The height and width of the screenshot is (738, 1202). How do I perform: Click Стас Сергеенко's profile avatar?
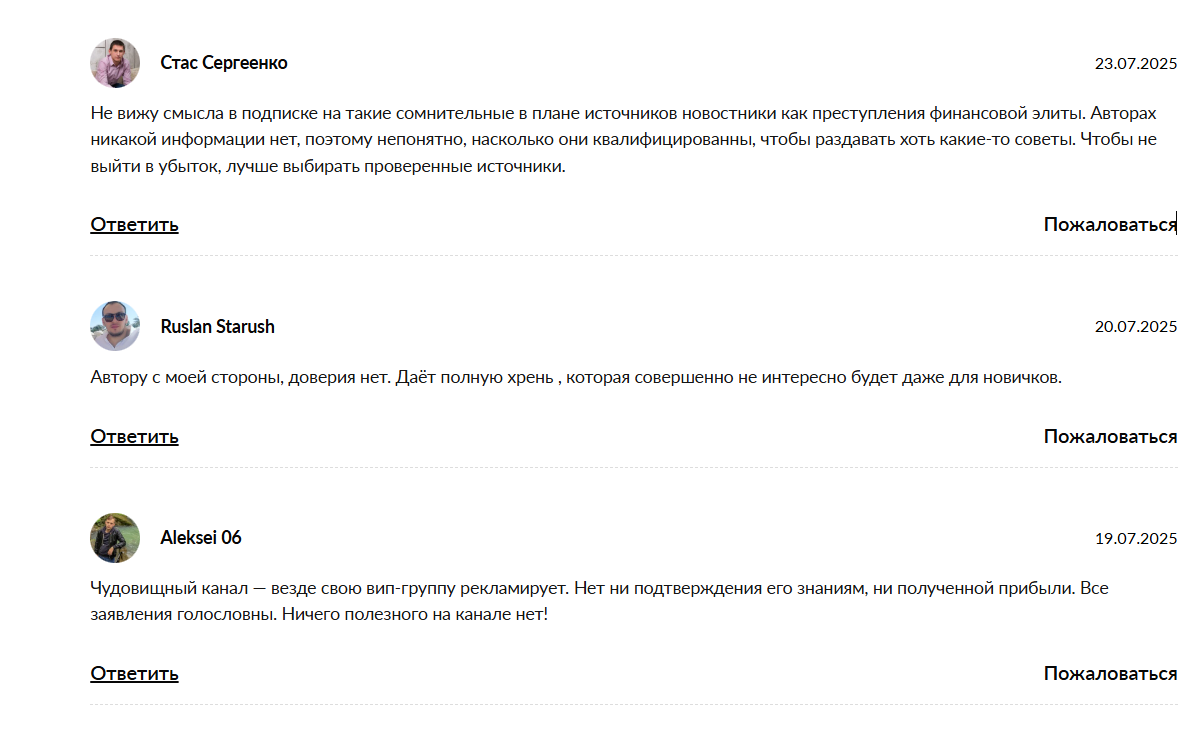[x=115, y=63]
